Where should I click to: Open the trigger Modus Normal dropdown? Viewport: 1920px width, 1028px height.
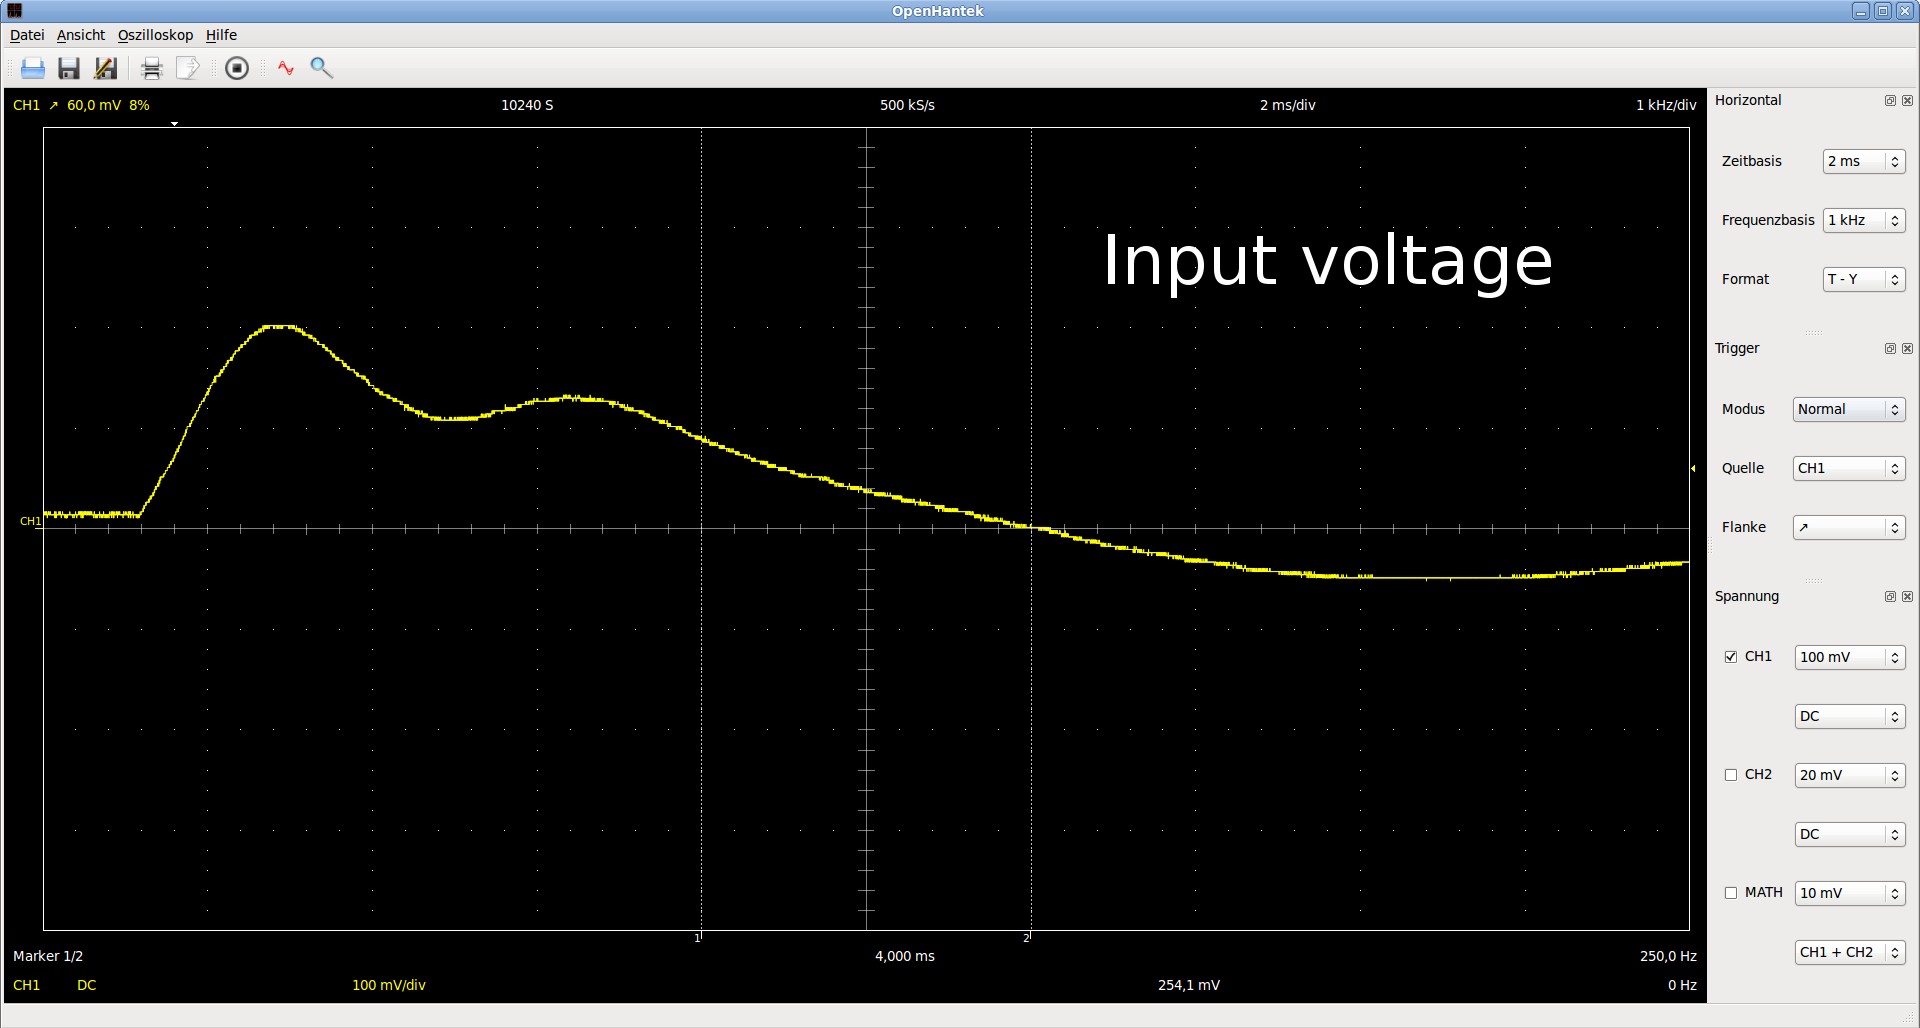click(x=1848, y=410)
